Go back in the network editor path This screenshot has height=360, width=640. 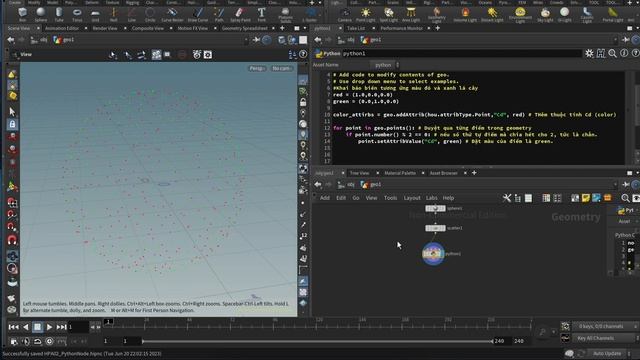[x=318, y=184]
